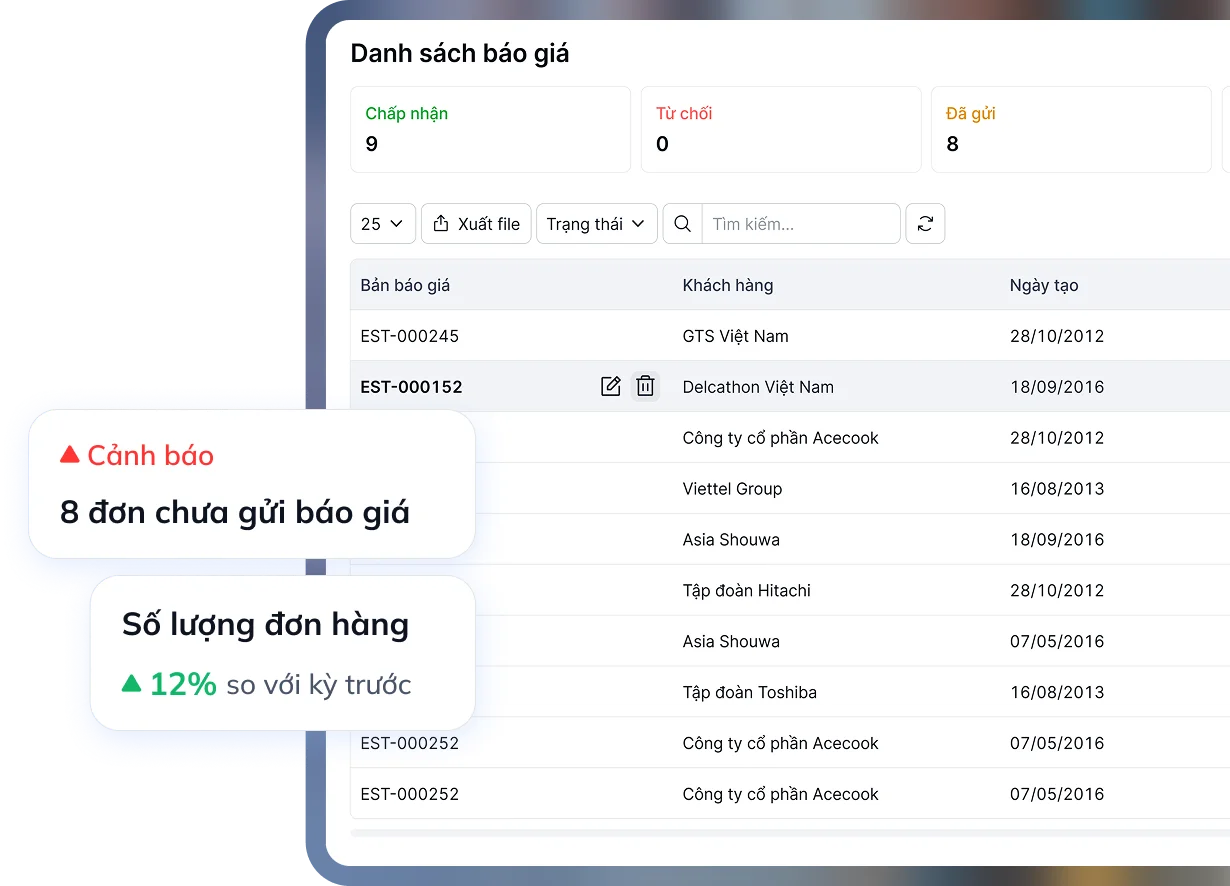
Task: Click the Xuất file button
Action: pos(476,224)
